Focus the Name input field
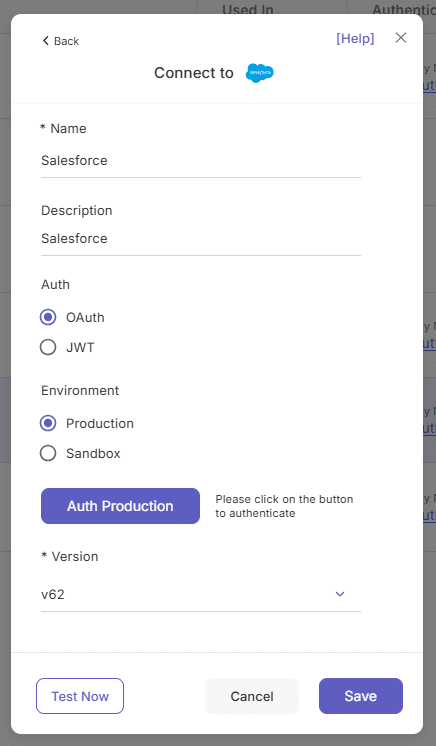 [201, 161]
